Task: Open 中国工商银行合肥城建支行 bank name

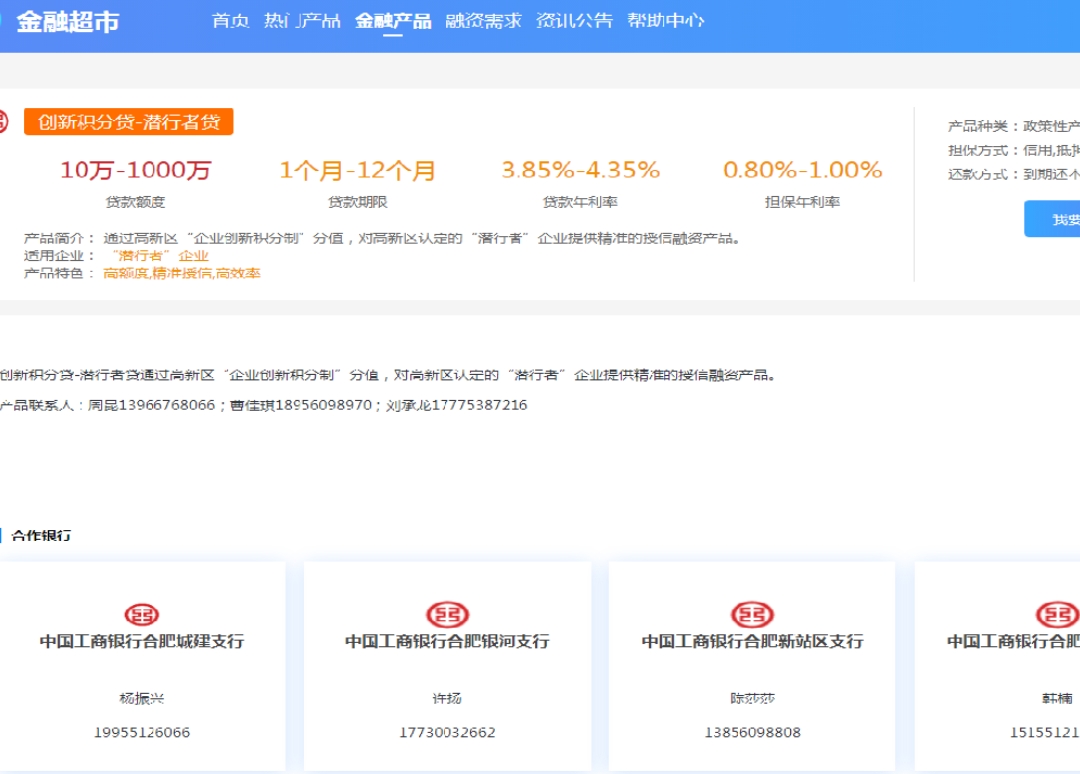Action: (142, 642)
